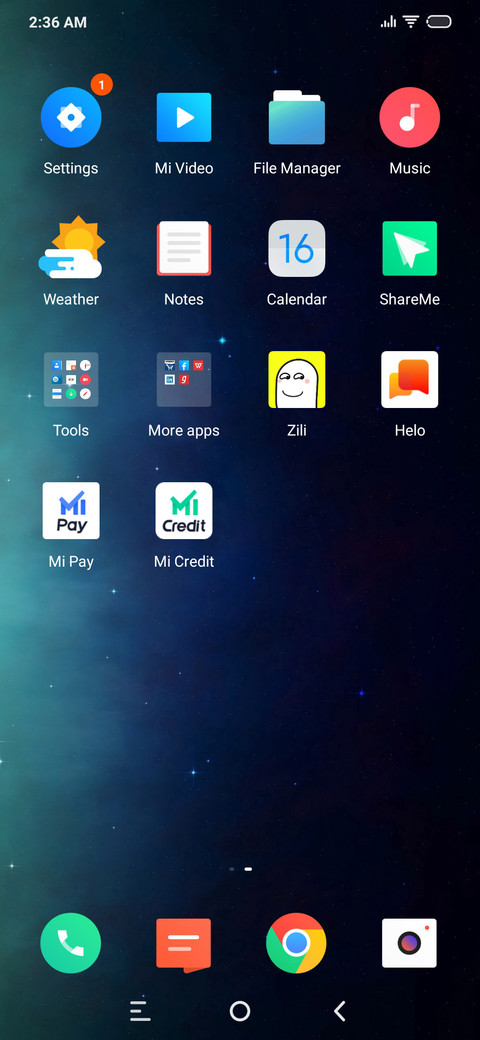The height and width of the screenshot is (1040, 480).
Task: Launch Chrome browser from dock
Action: [x=296, y=943]
